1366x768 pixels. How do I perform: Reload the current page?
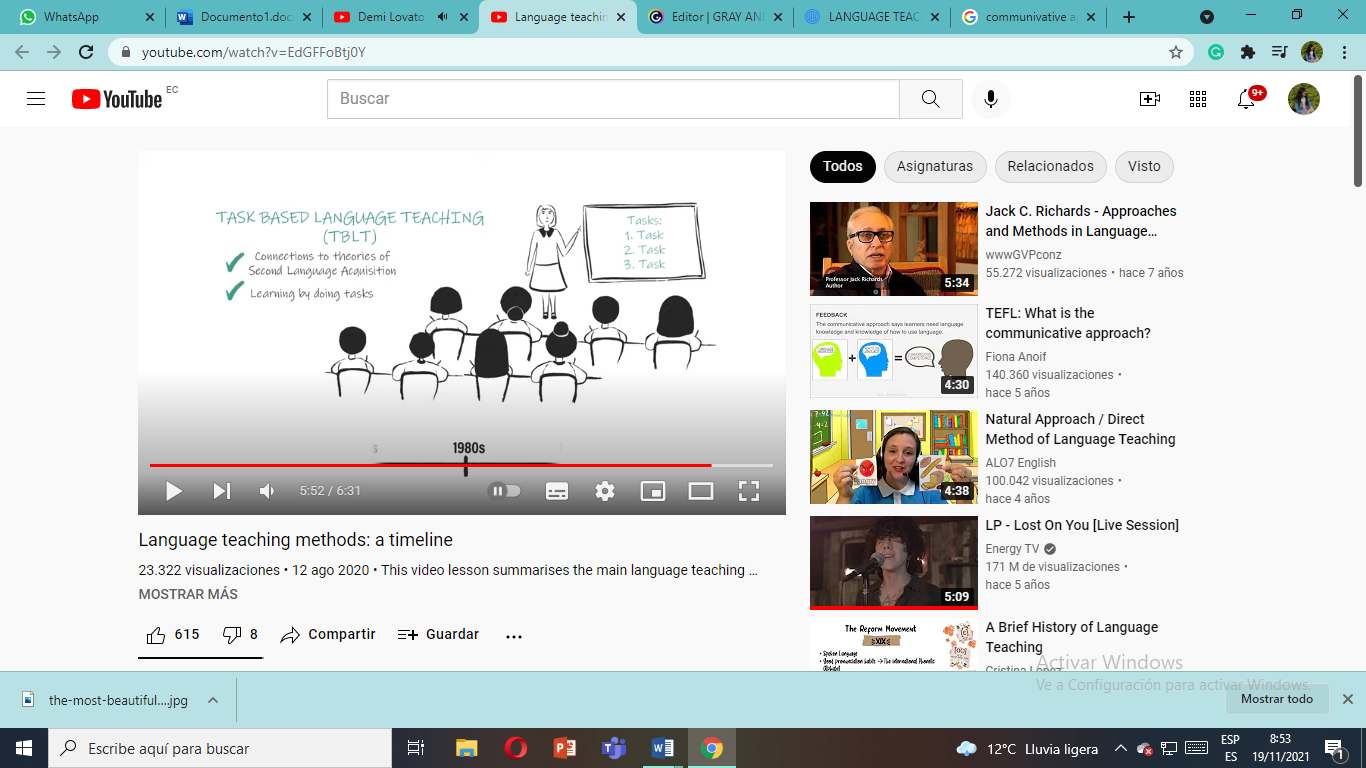[x=86, y=52]
